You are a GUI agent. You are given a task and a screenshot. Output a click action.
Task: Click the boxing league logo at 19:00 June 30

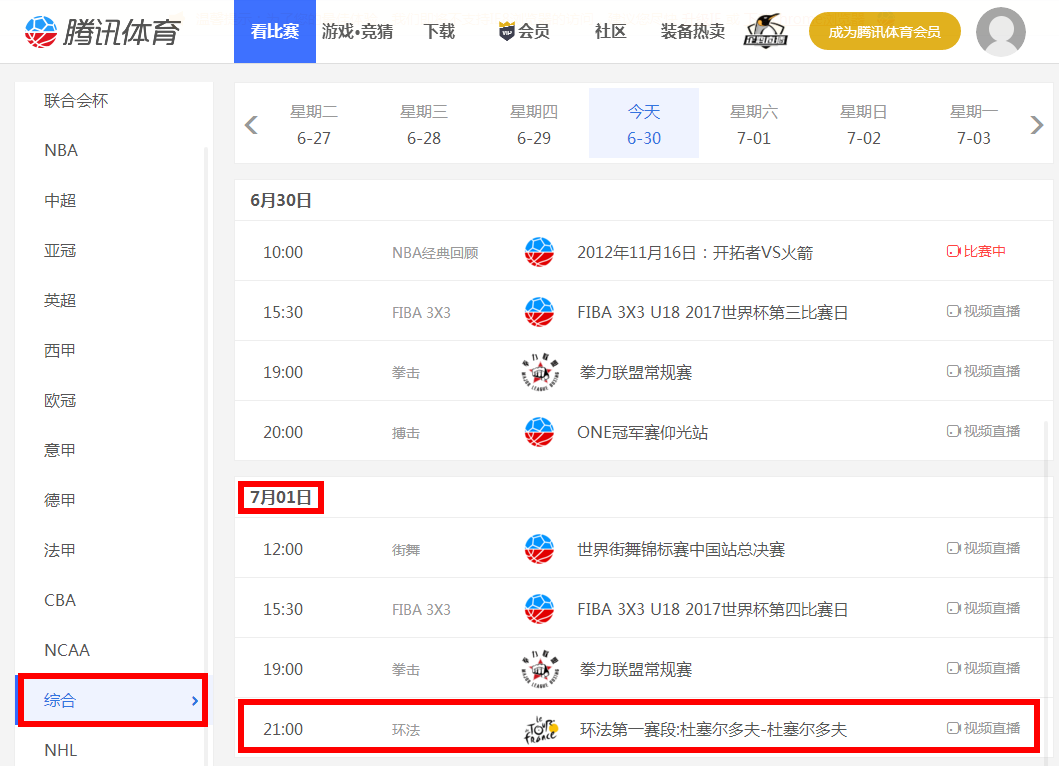click(540, 372)
